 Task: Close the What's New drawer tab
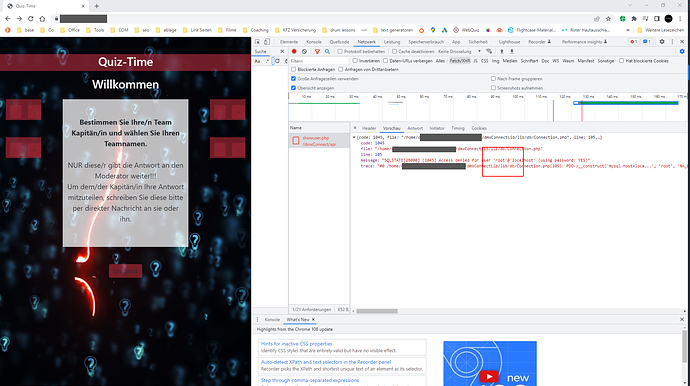(x=313, y=320)
